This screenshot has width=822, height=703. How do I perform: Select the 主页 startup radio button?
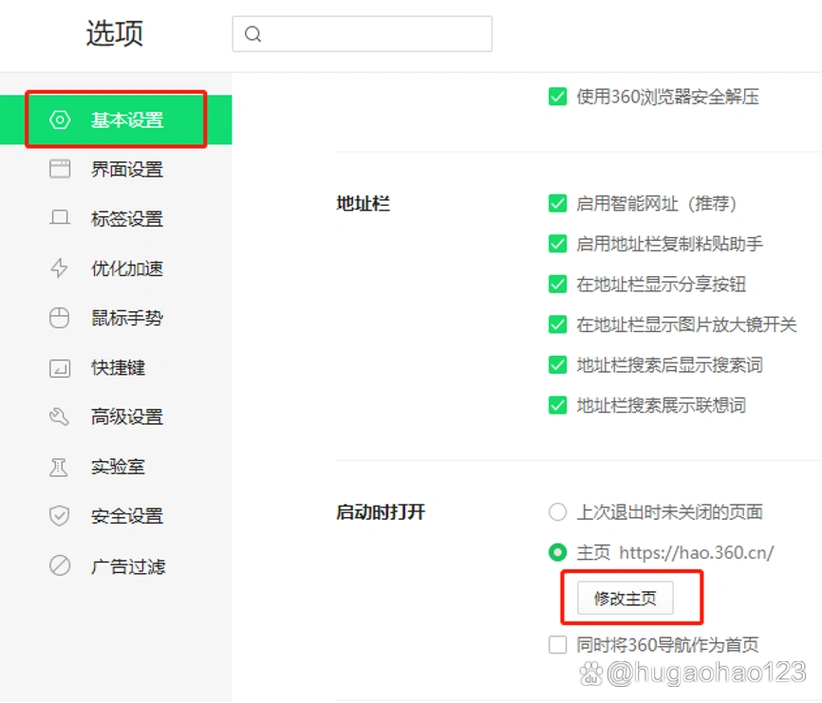[557, 551]
